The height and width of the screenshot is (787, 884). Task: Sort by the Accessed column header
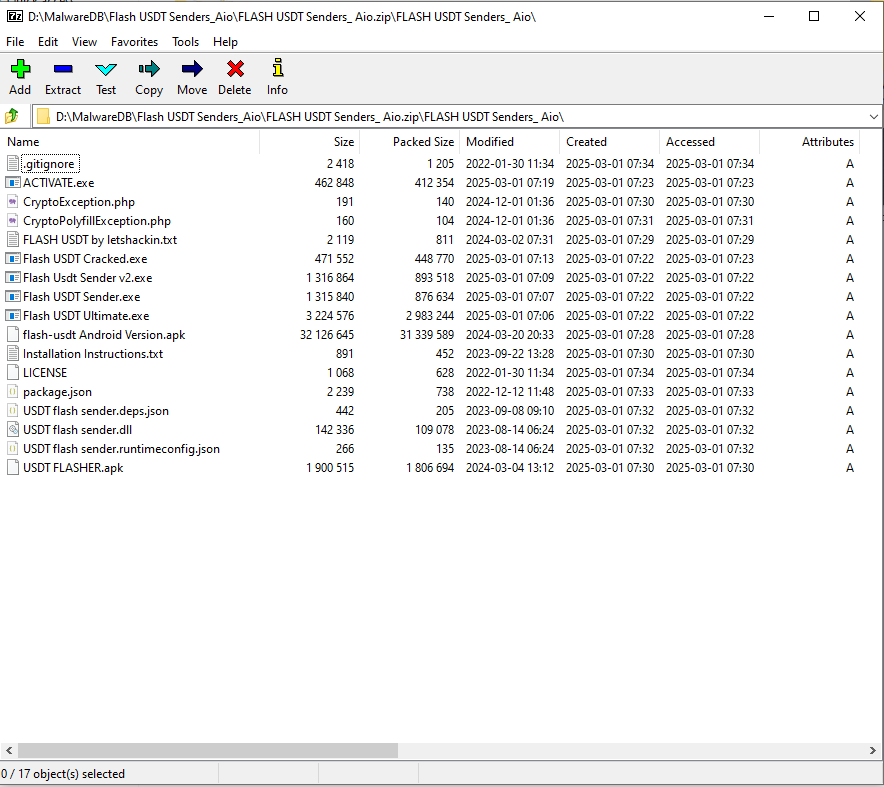tap(709, 142)
